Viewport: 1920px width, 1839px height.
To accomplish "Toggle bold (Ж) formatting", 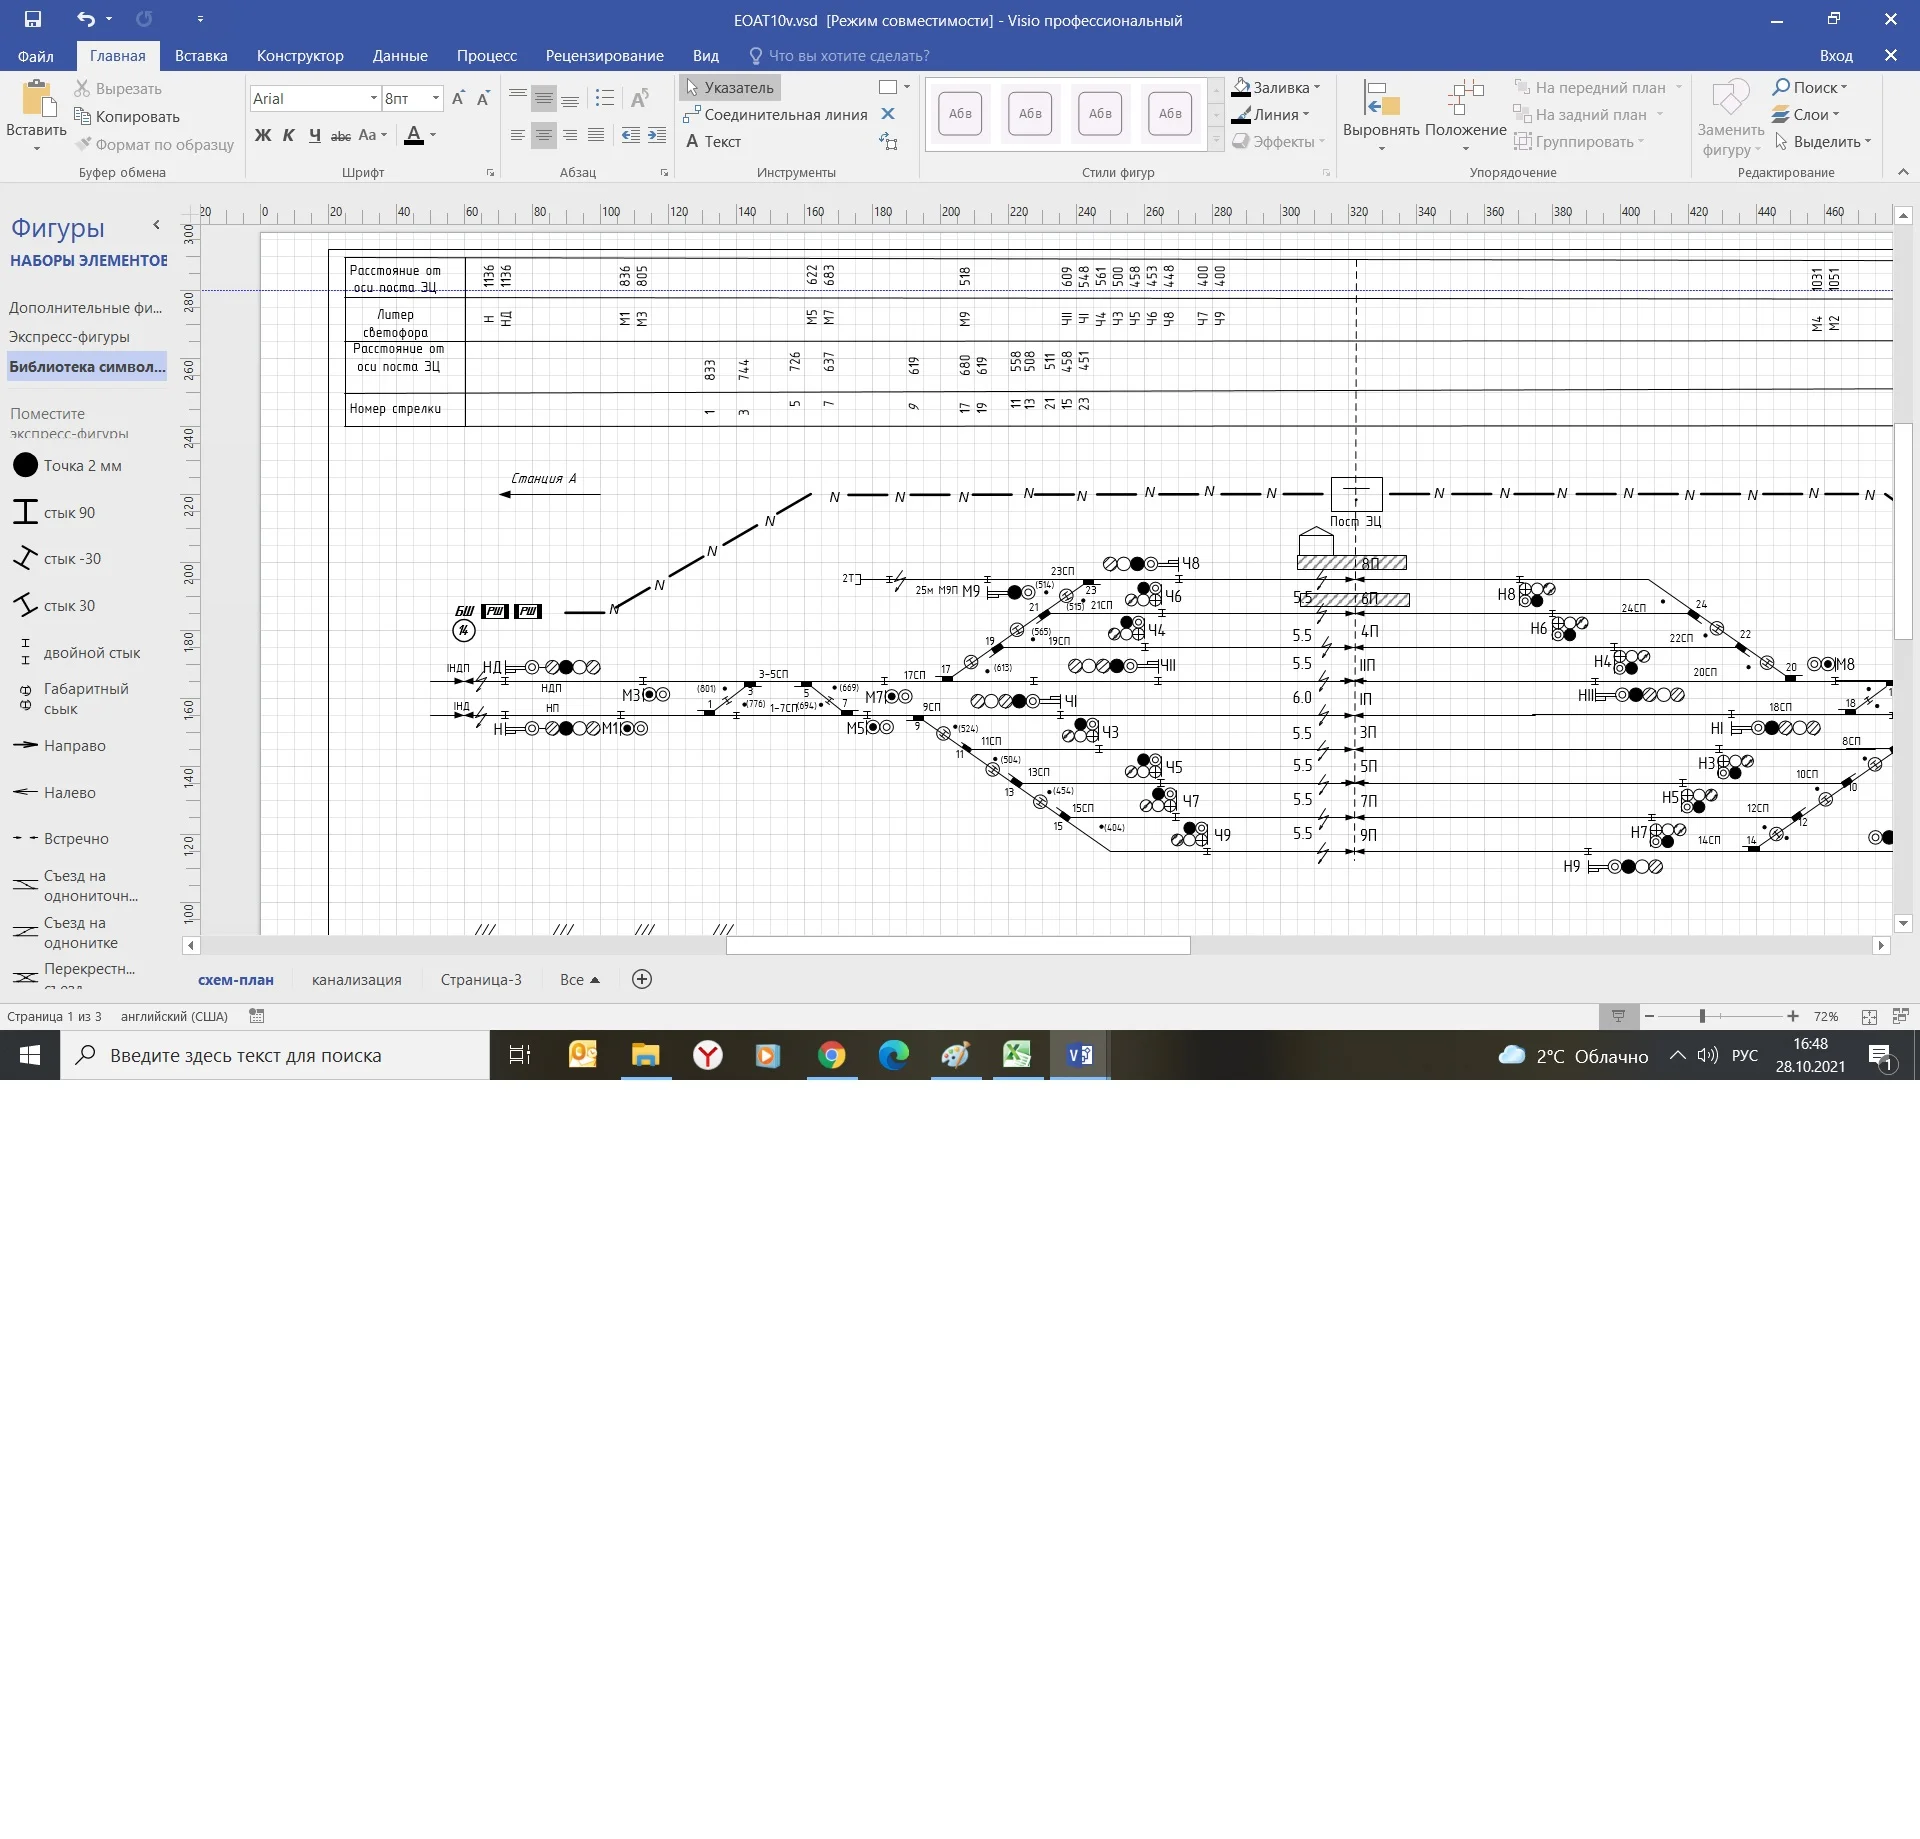I will (x=263, y=135).
